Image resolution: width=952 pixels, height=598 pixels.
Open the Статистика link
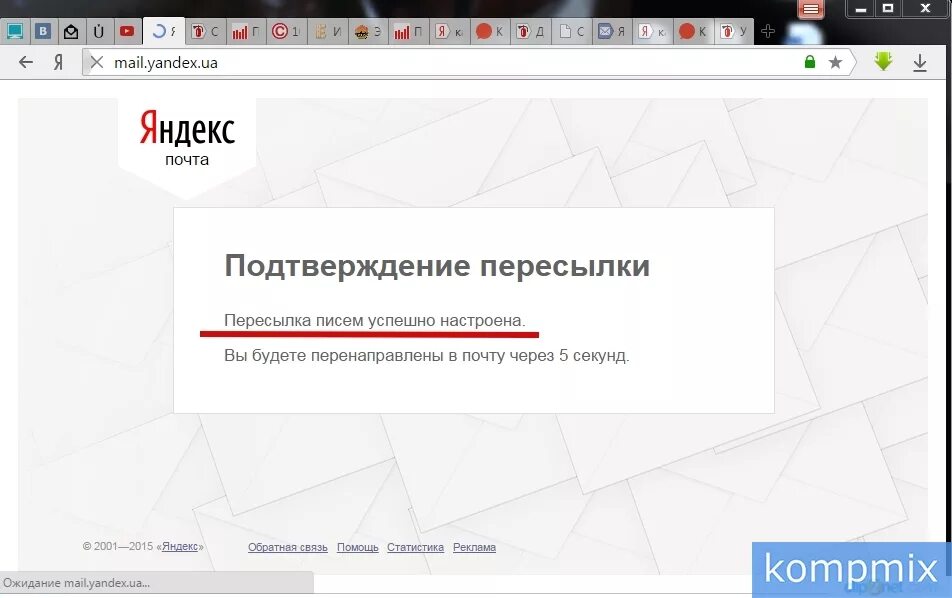click(415, 547)
